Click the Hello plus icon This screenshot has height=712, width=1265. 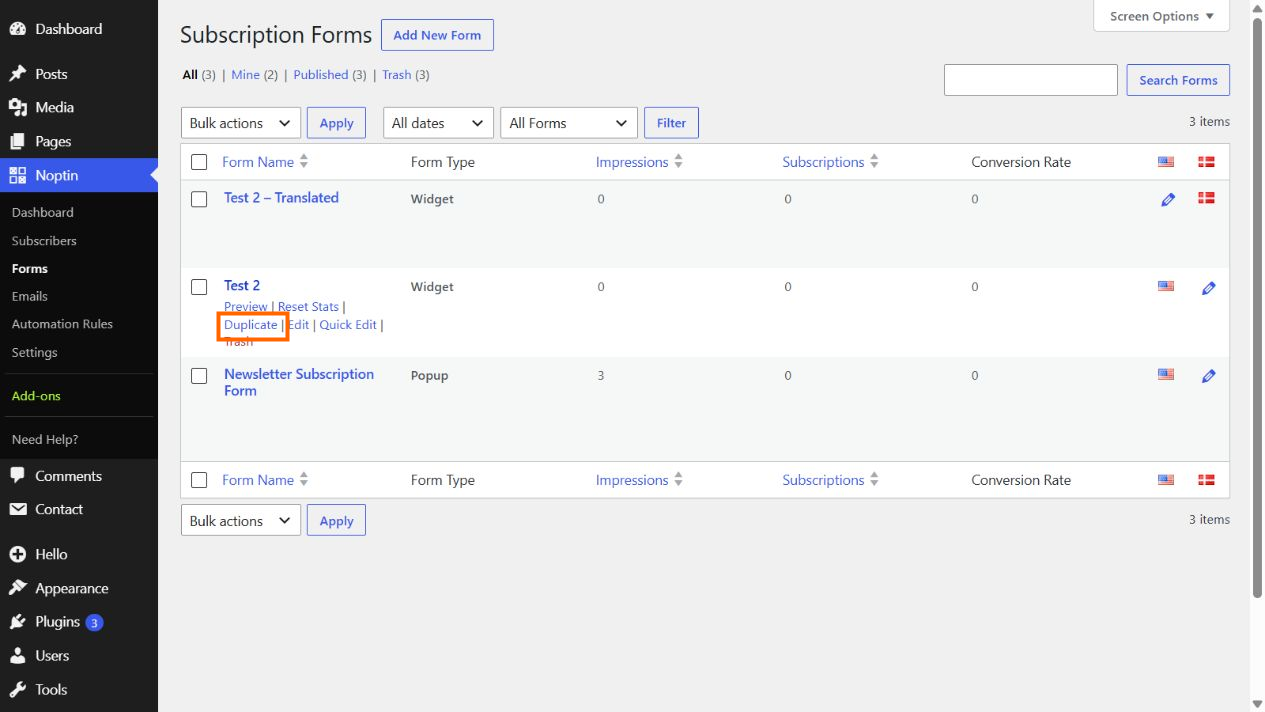pyautogui.click(x=18, y=554)
